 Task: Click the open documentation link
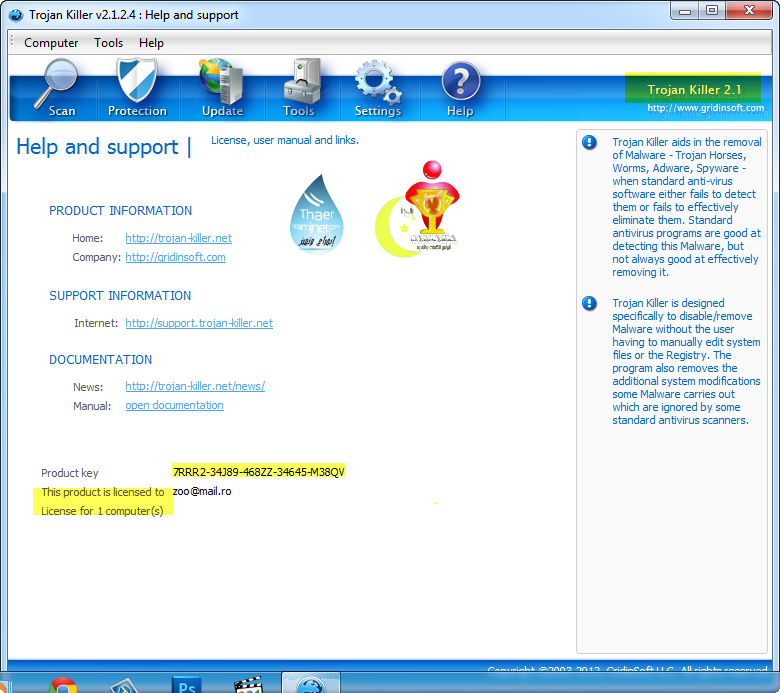click(x=175, y=405)
